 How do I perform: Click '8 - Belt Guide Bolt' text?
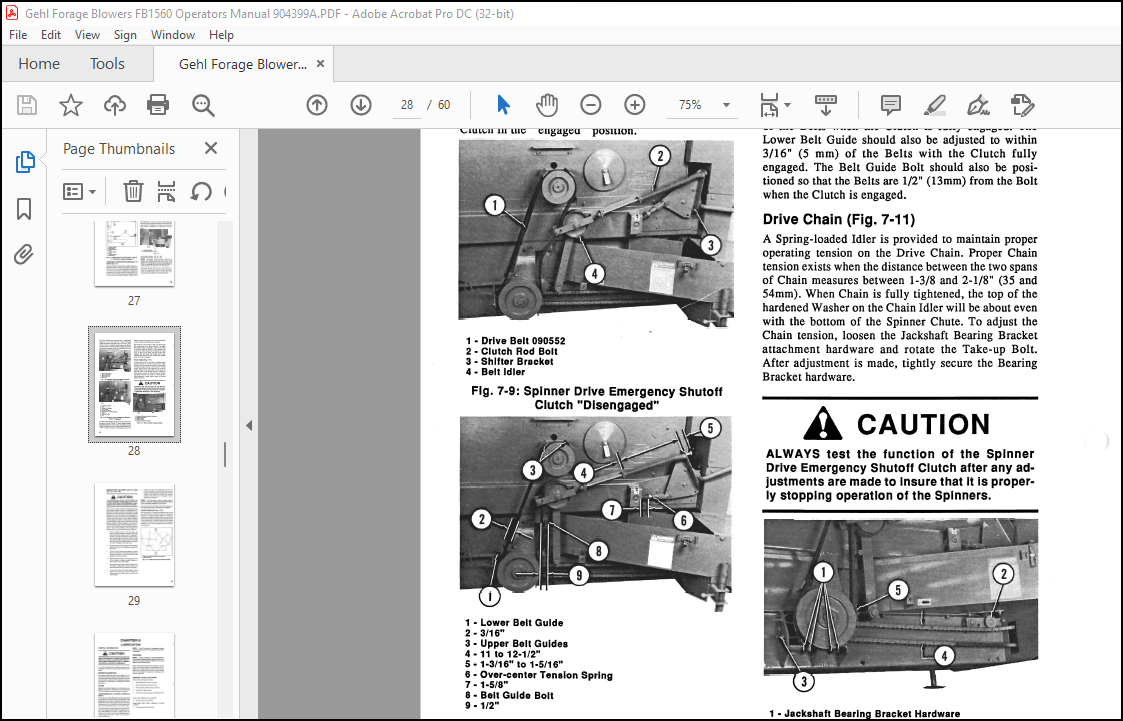pyautogui.click(x=509, y=695)
